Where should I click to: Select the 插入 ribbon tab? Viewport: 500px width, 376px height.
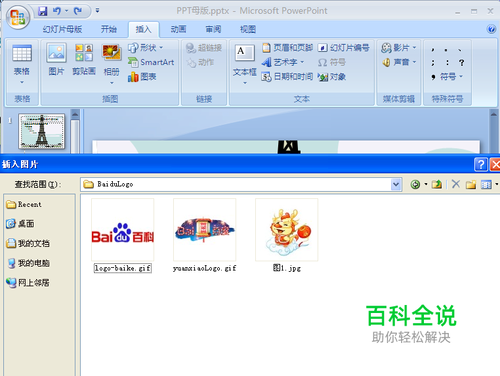coord(143,29)
